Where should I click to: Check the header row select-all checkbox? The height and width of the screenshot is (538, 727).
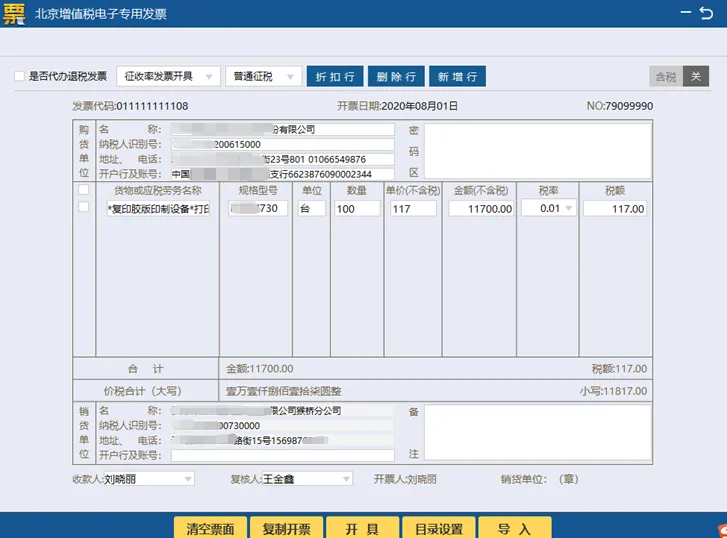[x=83, y=189]
